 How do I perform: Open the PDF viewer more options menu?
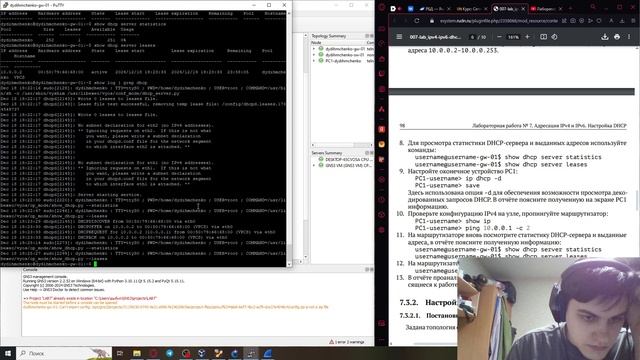(x=629, y=37)
